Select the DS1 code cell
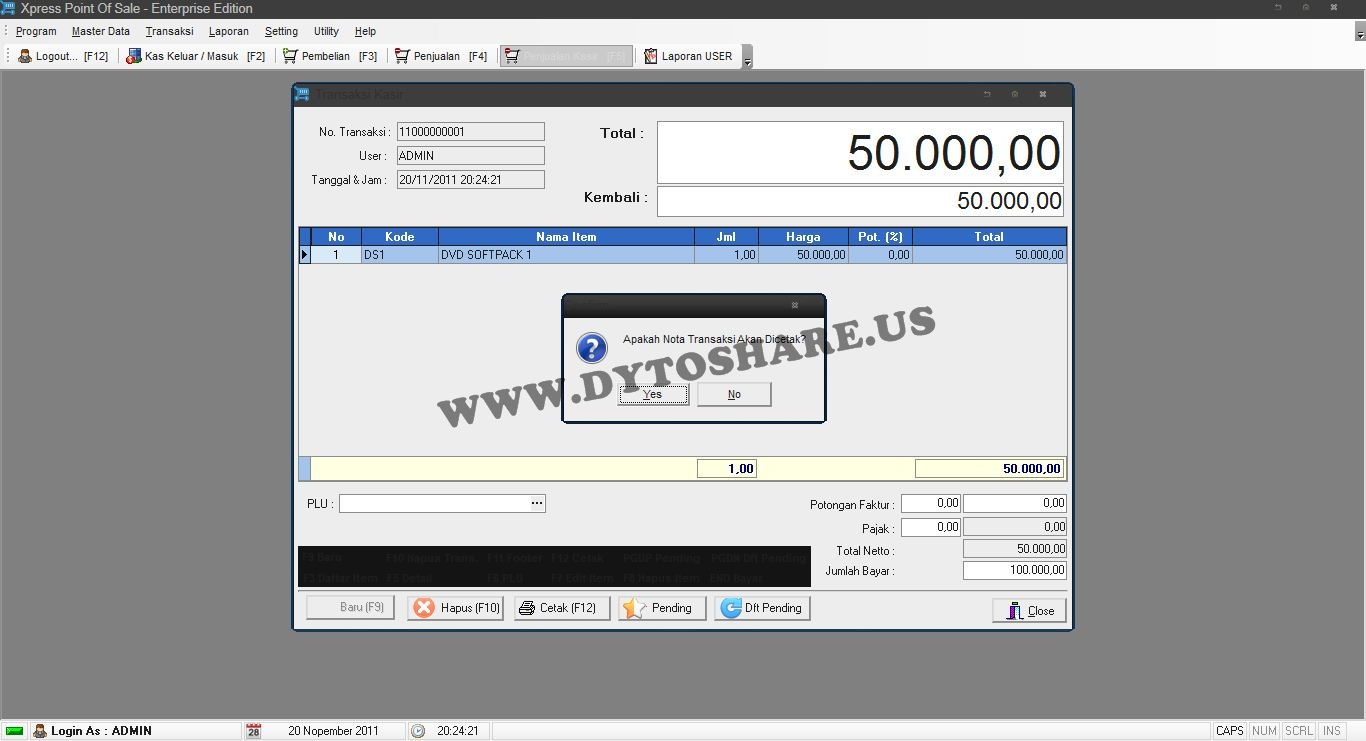 click(400, 255)
